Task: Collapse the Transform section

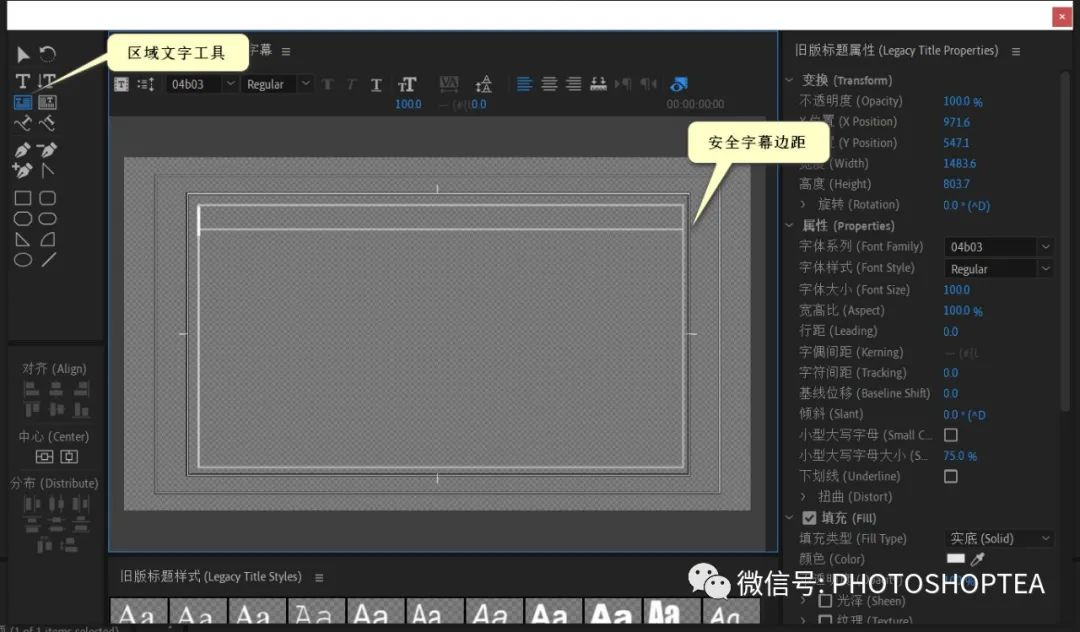Action: pos(789,80)
